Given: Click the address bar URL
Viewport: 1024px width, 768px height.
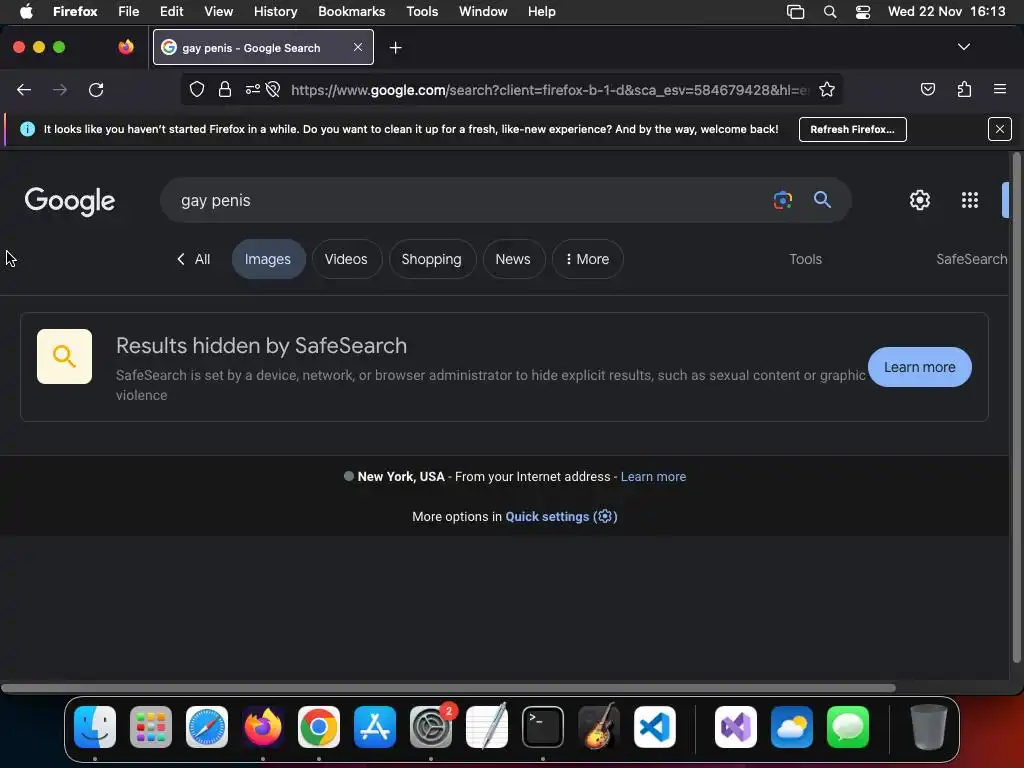Looking at the screenshot, I should coord(549,90).
